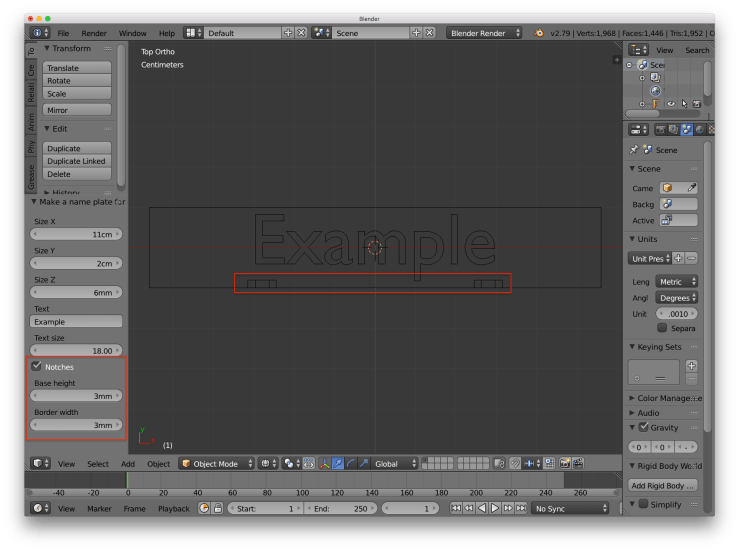Open the timeline Playback menu
739x551 pixels.
[173, 508]
